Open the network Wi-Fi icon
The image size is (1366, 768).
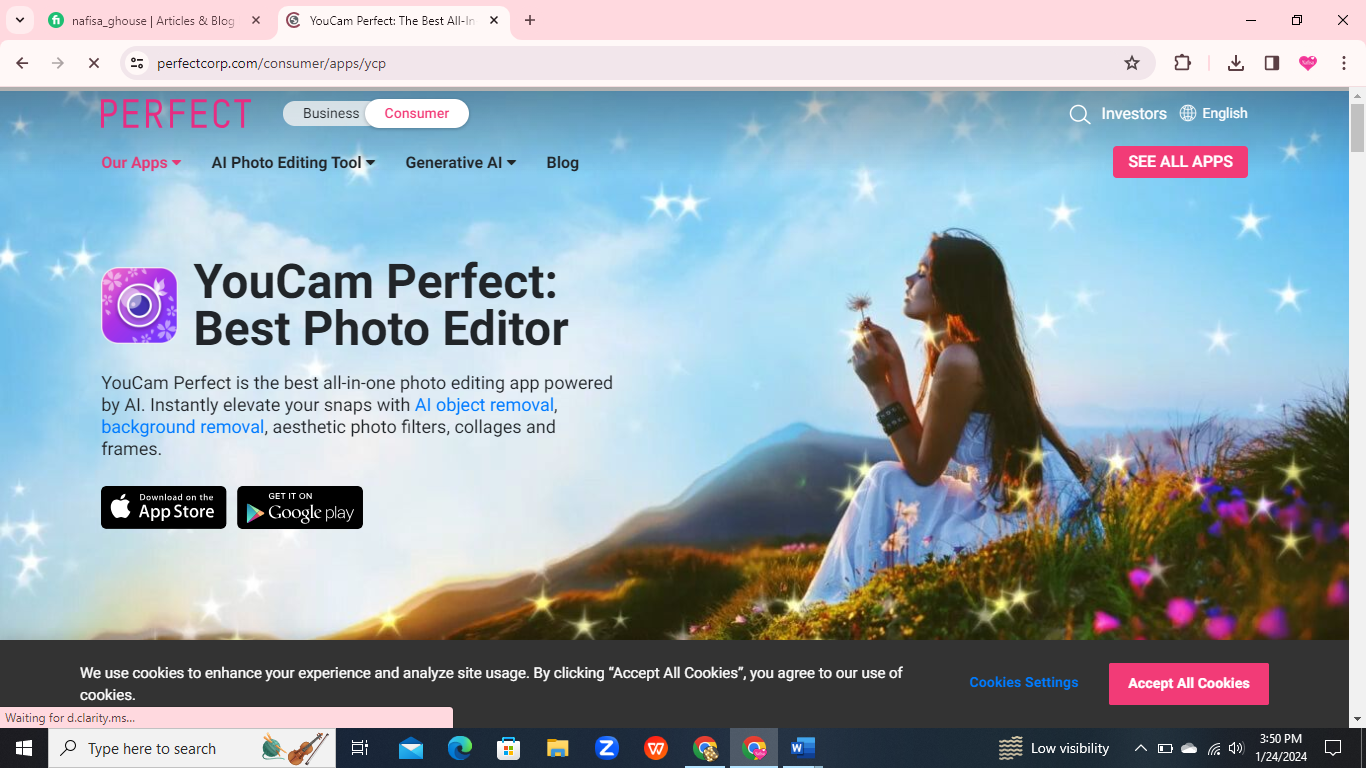coord(1213,748)
